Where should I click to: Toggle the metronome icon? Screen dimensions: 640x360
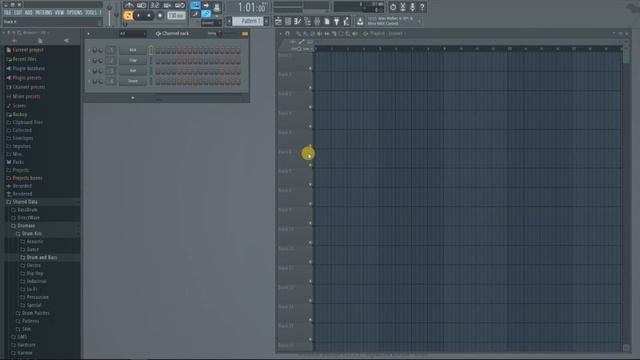tap(129, 5)
